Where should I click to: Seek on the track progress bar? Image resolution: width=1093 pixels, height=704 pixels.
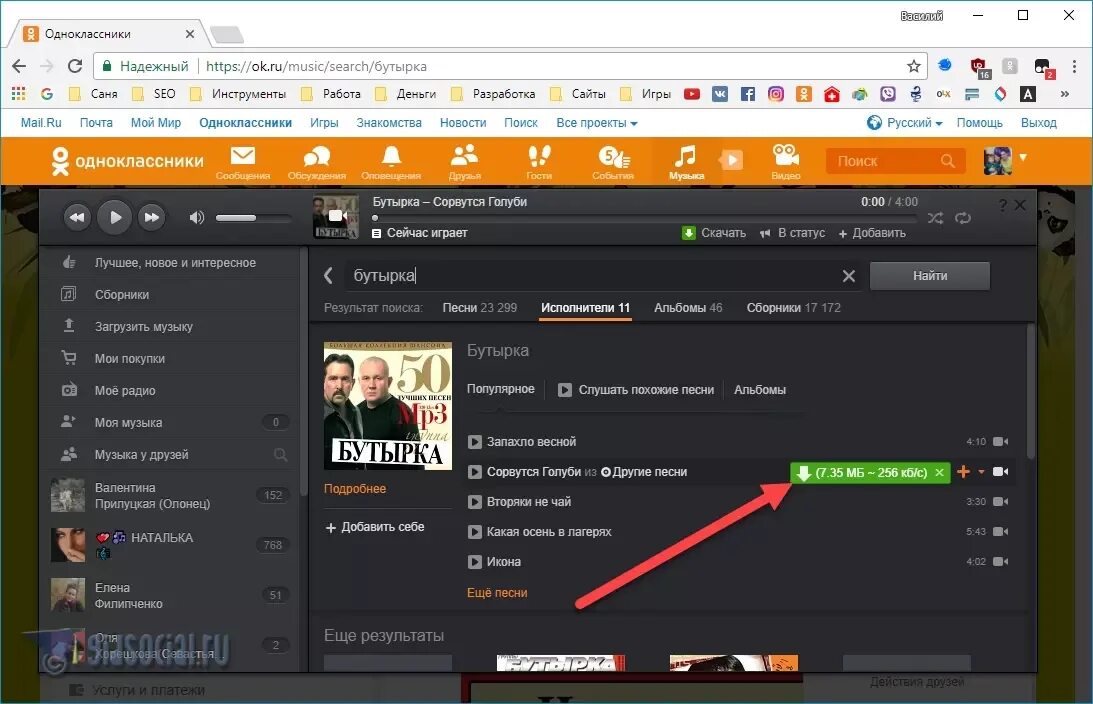645,218
